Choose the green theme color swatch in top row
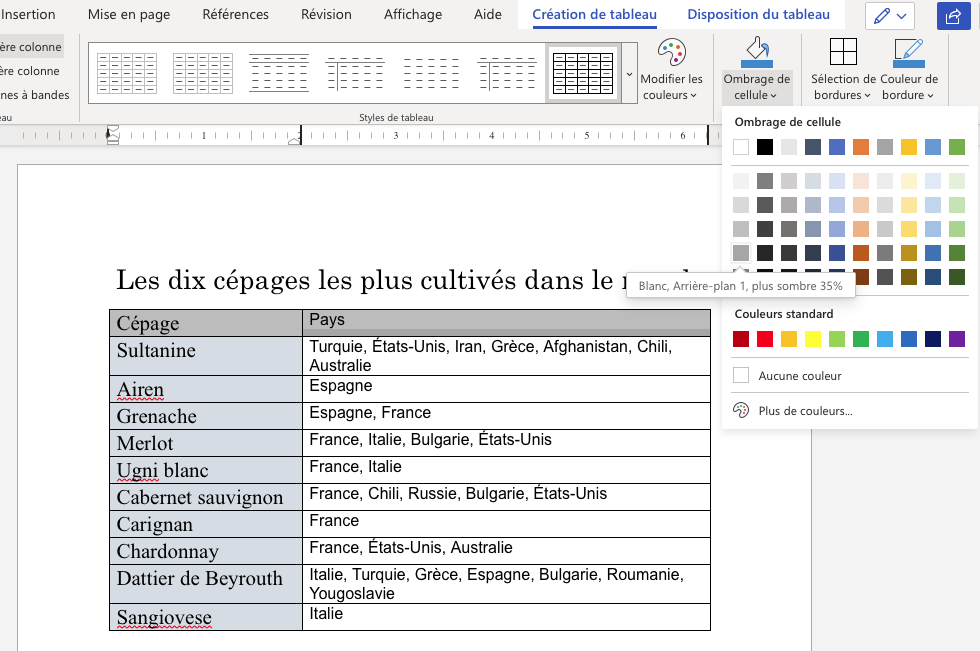Screen dimensions: 980x651 click(957, 147)
